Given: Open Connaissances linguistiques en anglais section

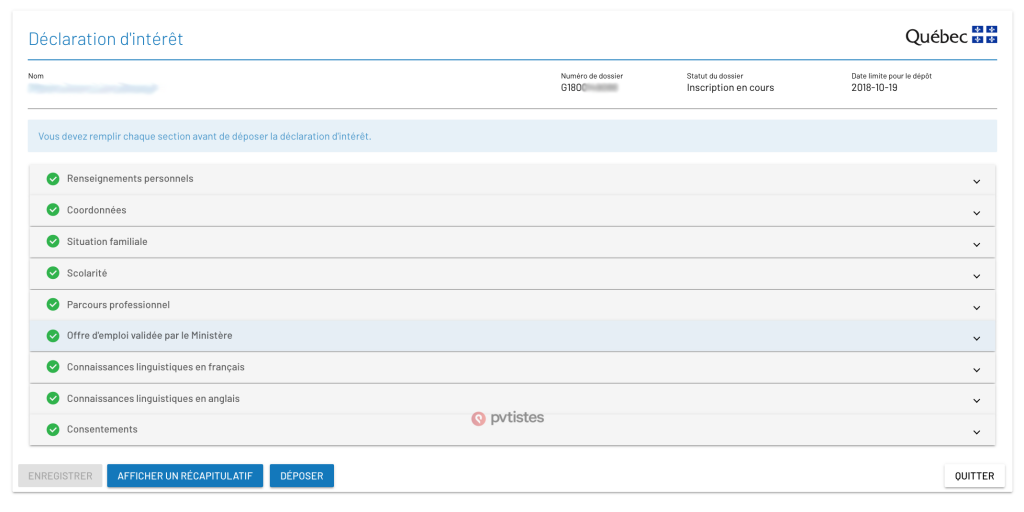Looking at the screenshot, I should [153, 398].
